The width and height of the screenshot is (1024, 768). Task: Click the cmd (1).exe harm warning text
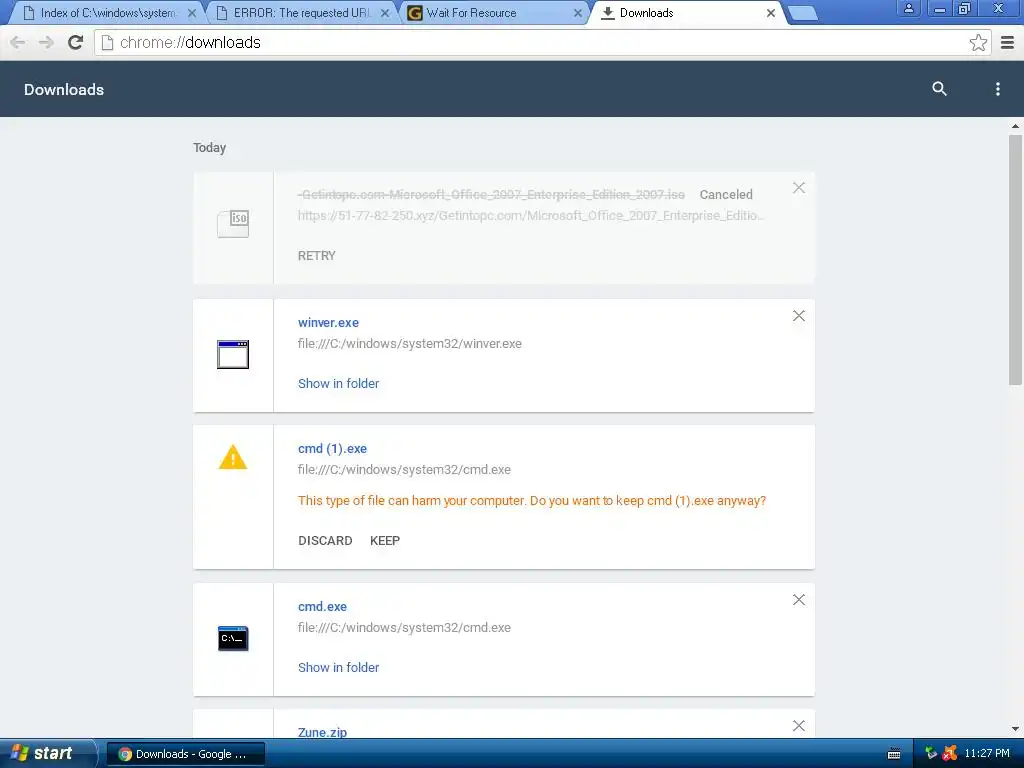click(x=532, y=501)
